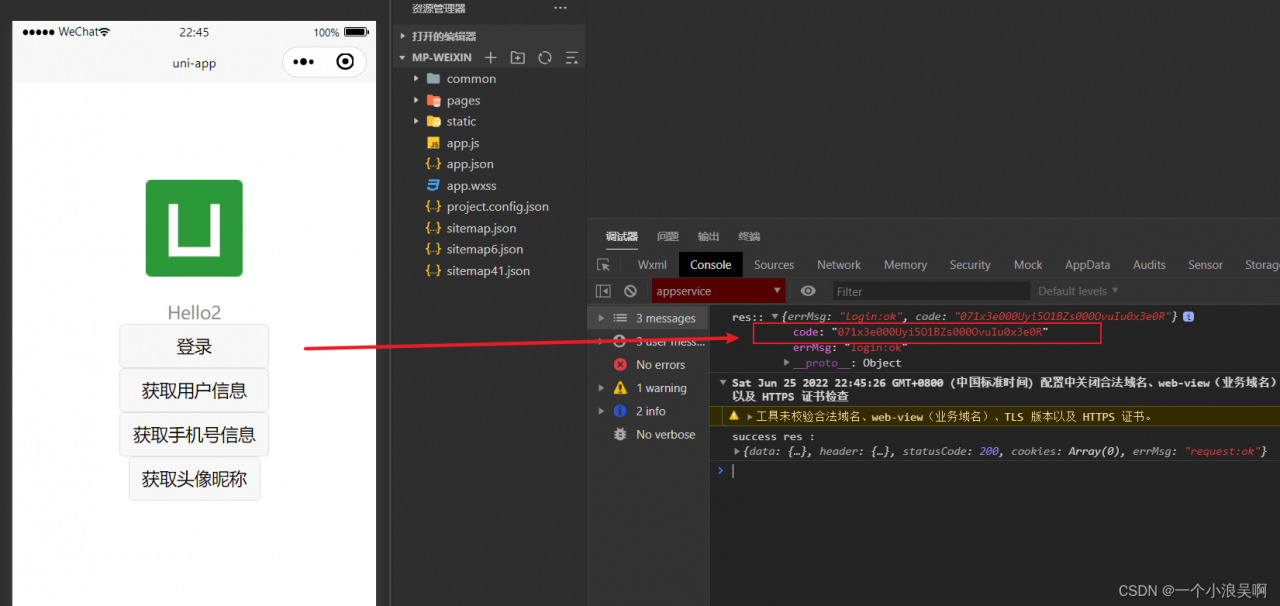Click the blue object info badge after res
This screenshot has width=1280, height=606.
pyautogui.click(x=1188, y=316)
